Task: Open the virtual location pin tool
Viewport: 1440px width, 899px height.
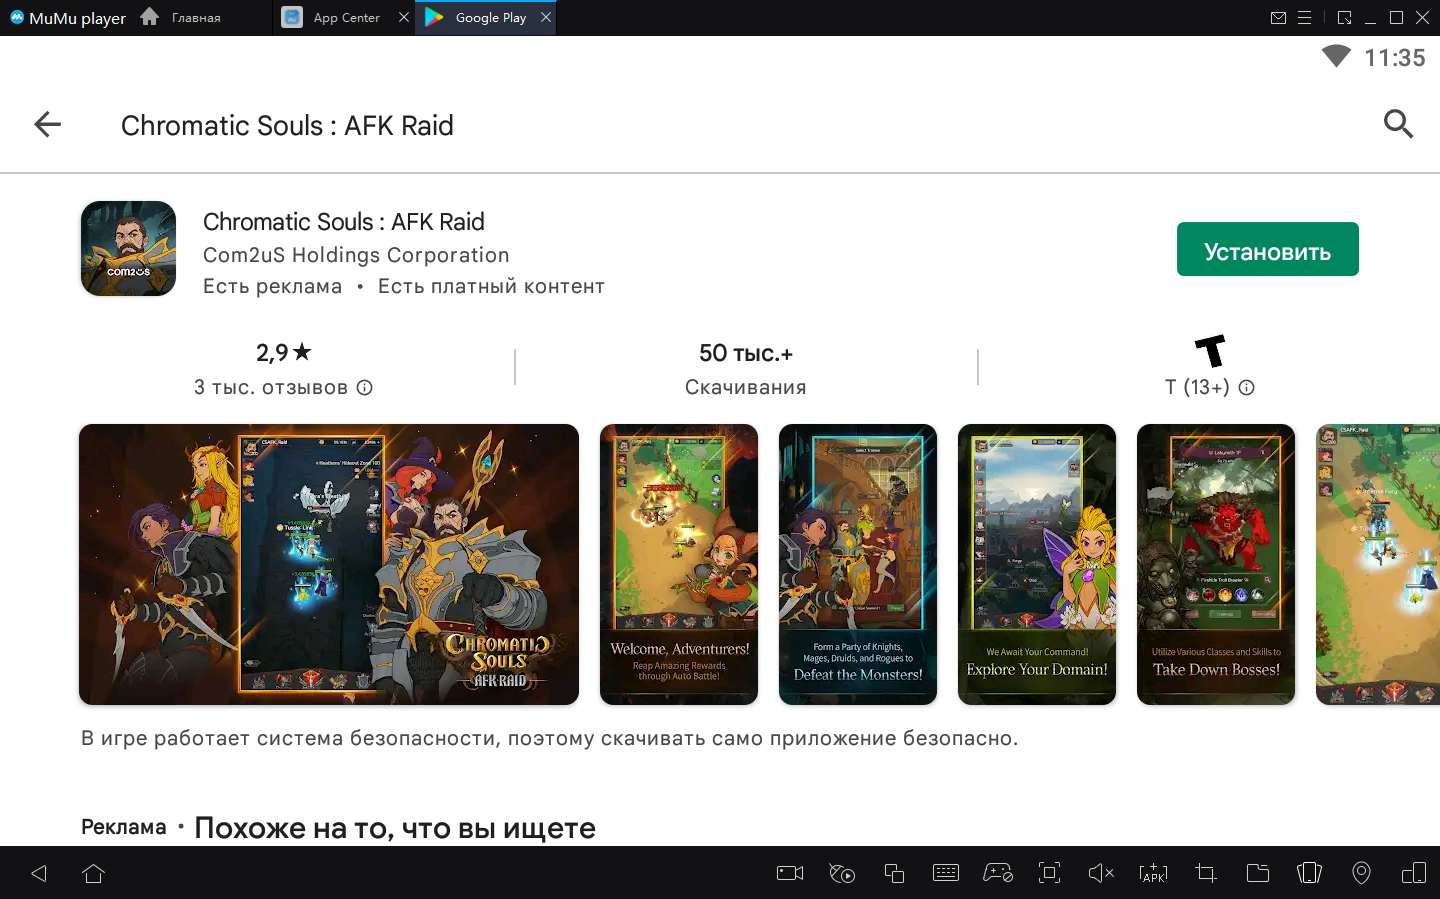Action: (1361, 873)
